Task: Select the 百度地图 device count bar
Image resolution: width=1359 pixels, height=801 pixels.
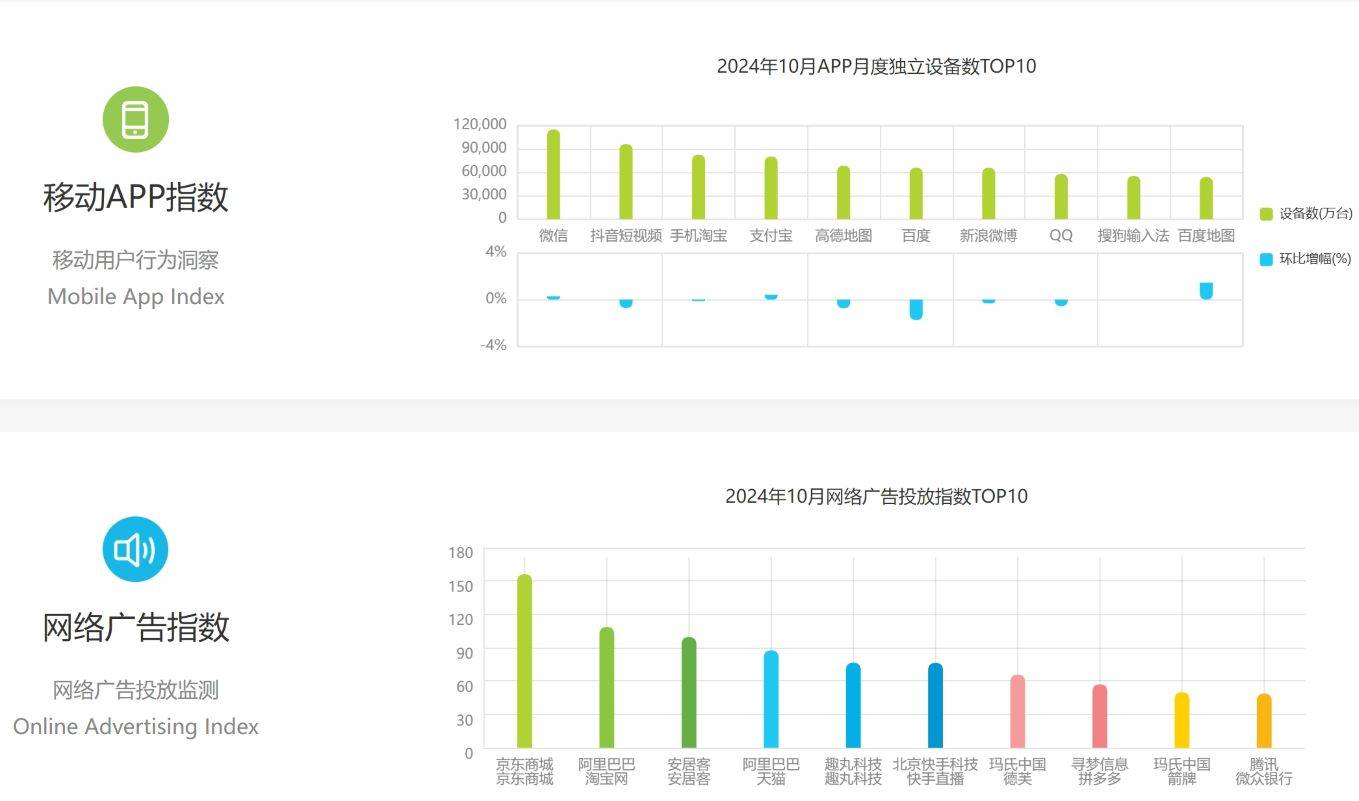Action: (1206, 198)
